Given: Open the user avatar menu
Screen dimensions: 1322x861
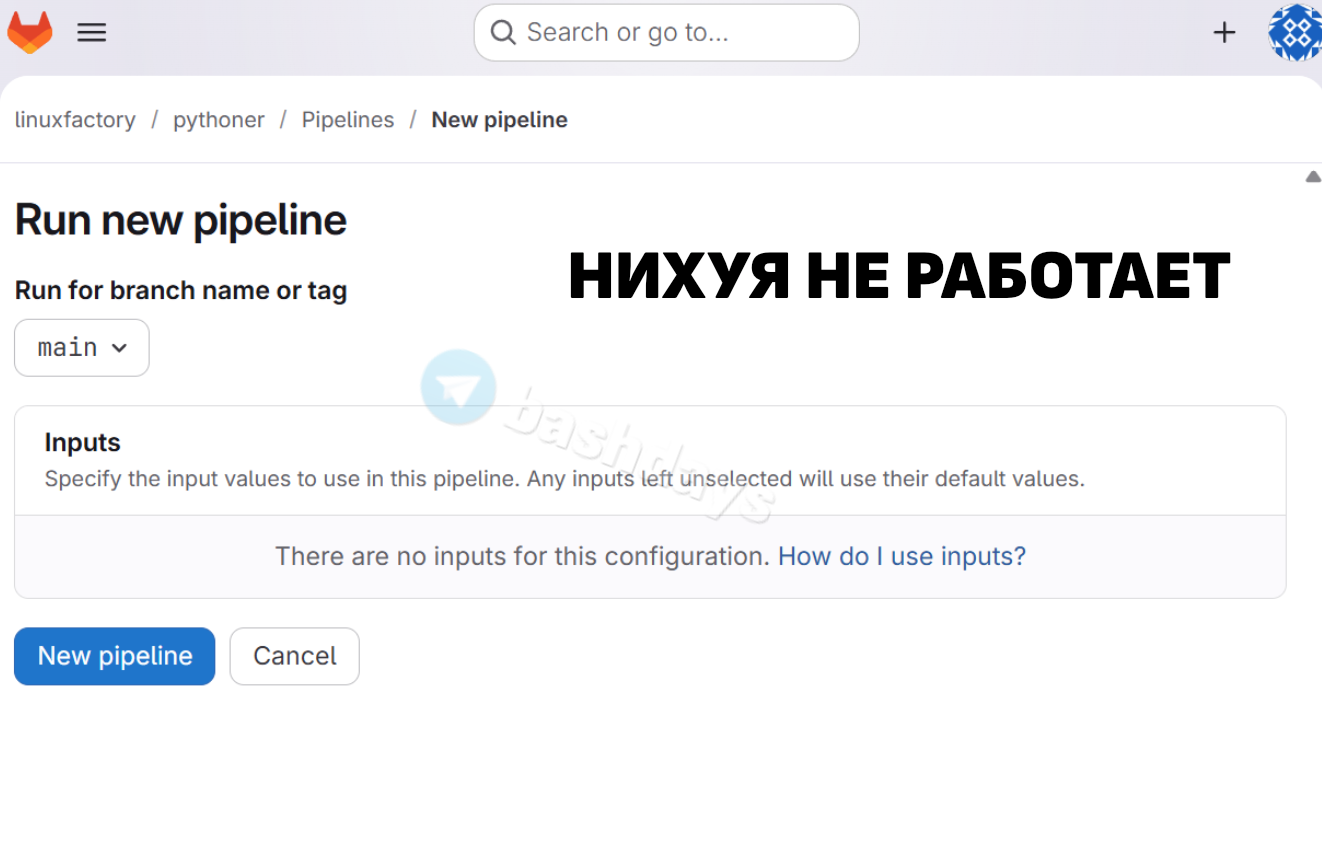Looking at the screenshot, I should point(1294,32).
